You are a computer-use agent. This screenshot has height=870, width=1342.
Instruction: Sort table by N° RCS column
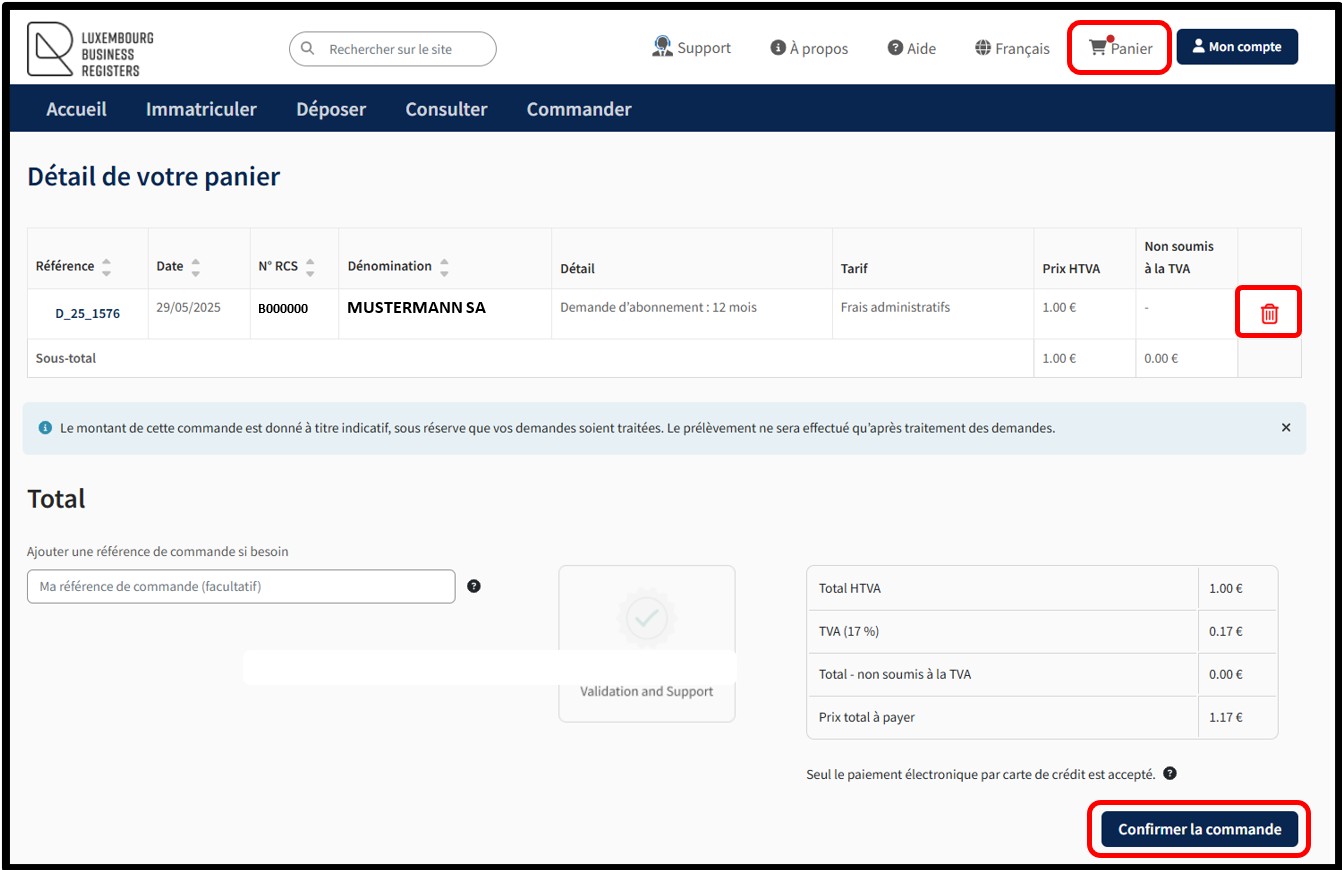(x=310, y=267)
